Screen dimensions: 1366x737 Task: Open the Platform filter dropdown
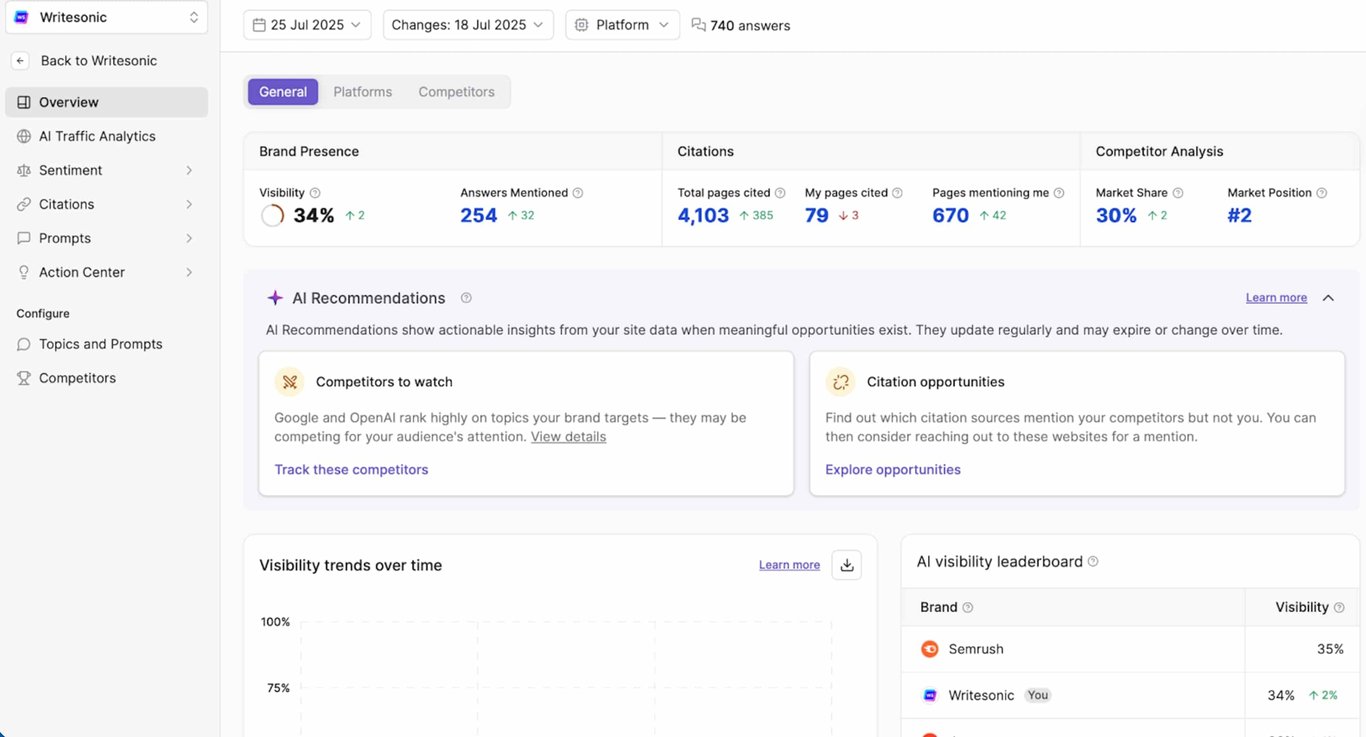(622, 25)
